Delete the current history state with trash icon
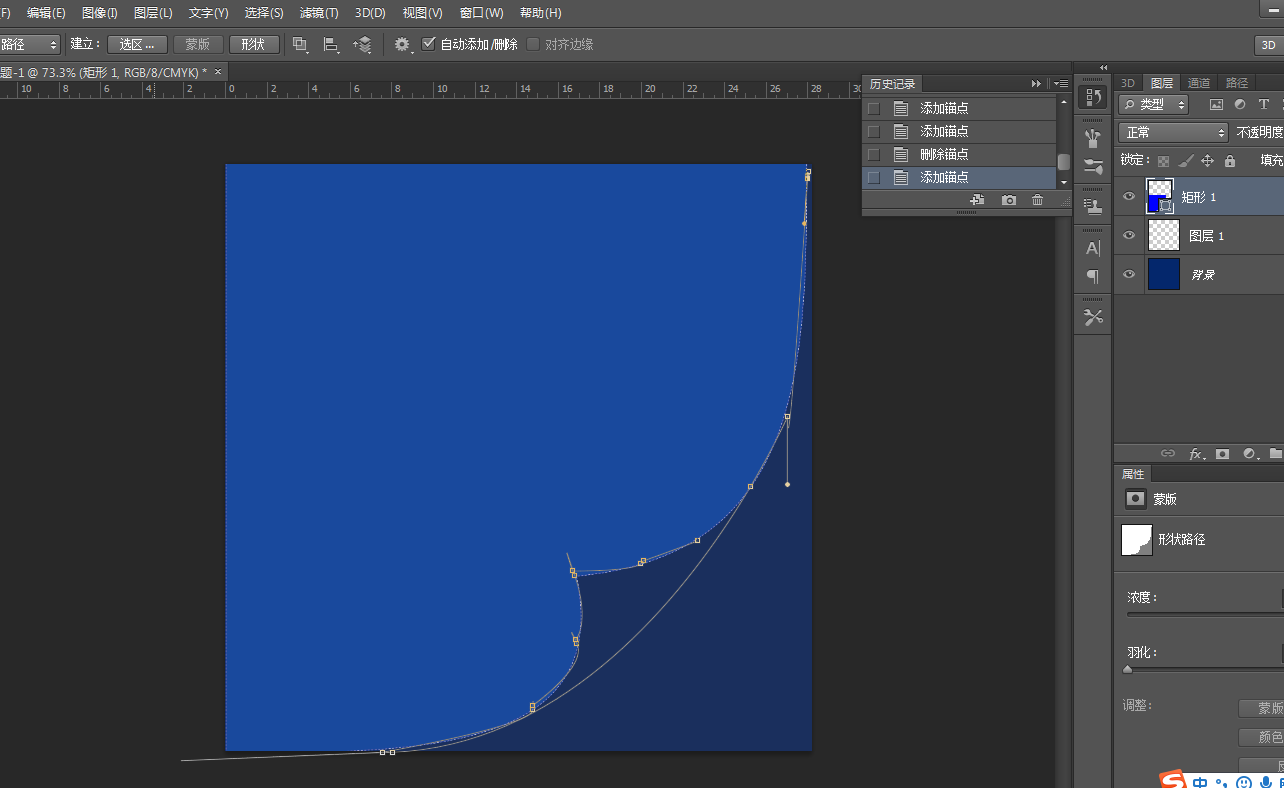 1037,200
